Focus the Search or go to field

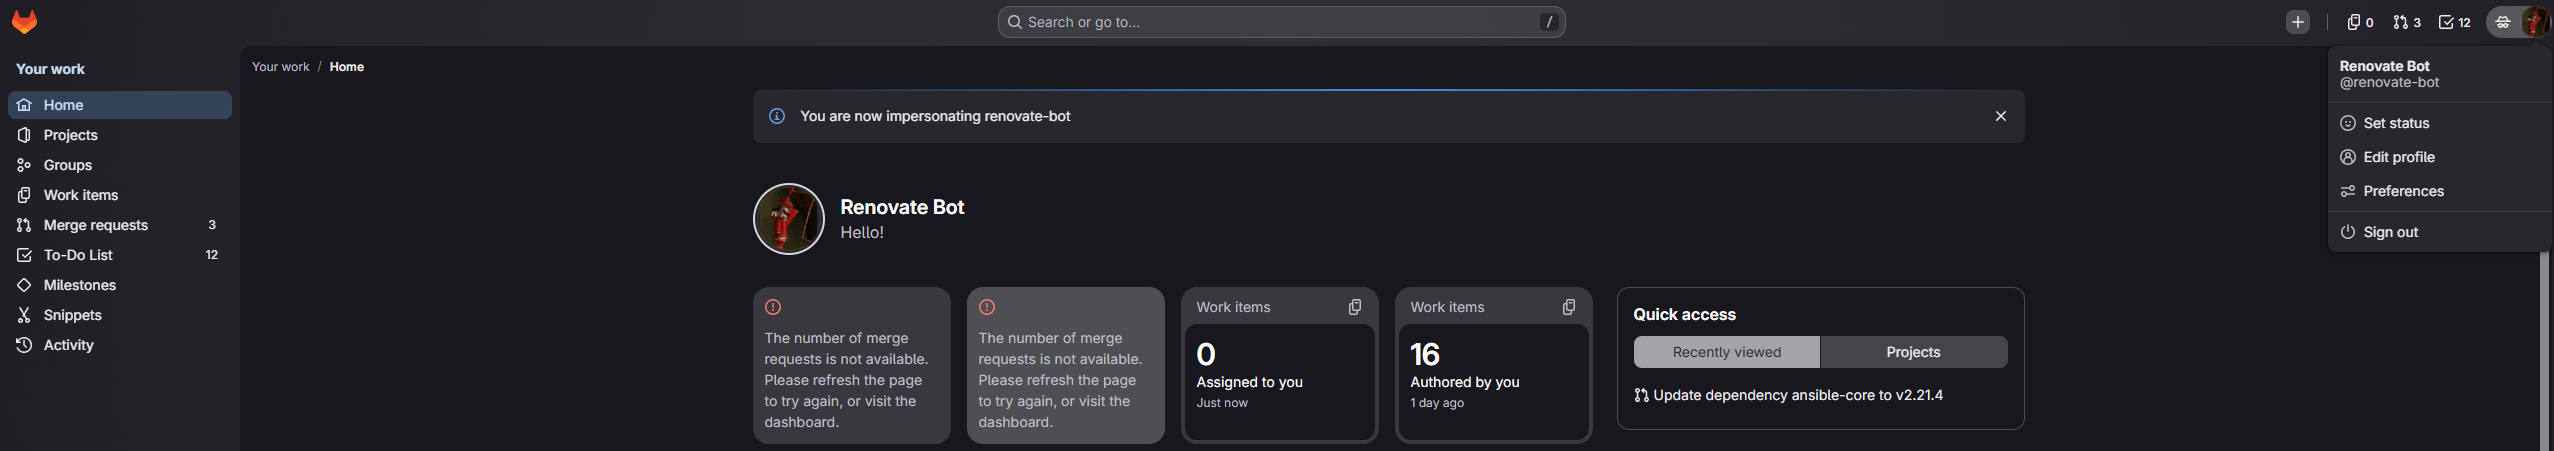(x=1281, y=22)
